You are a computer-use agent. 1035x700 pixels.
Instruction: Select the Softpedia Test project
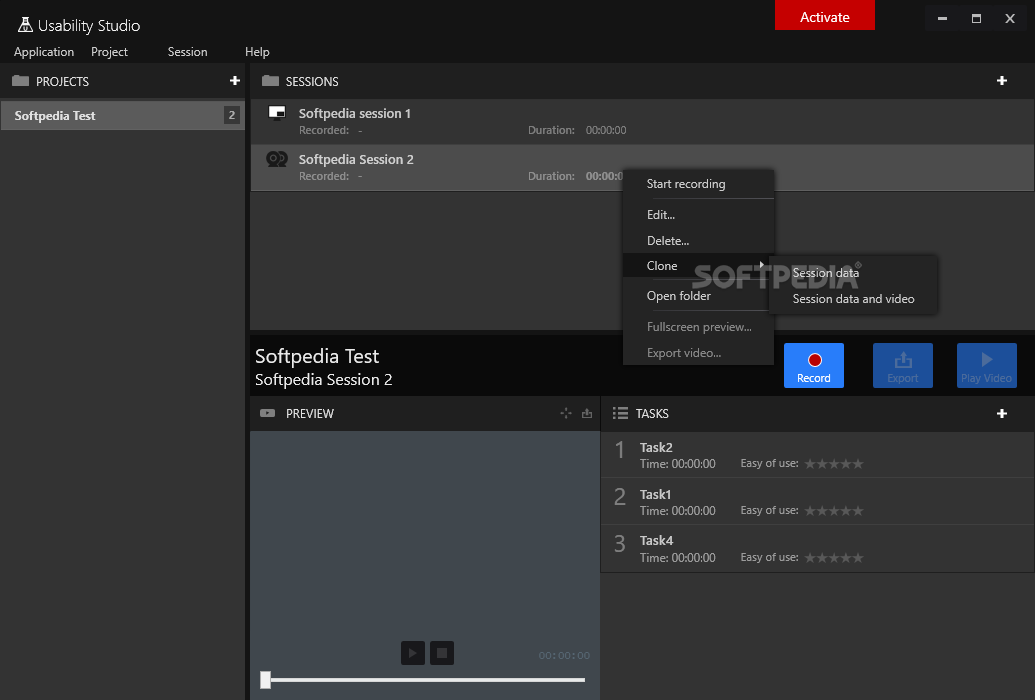point(123,116)
